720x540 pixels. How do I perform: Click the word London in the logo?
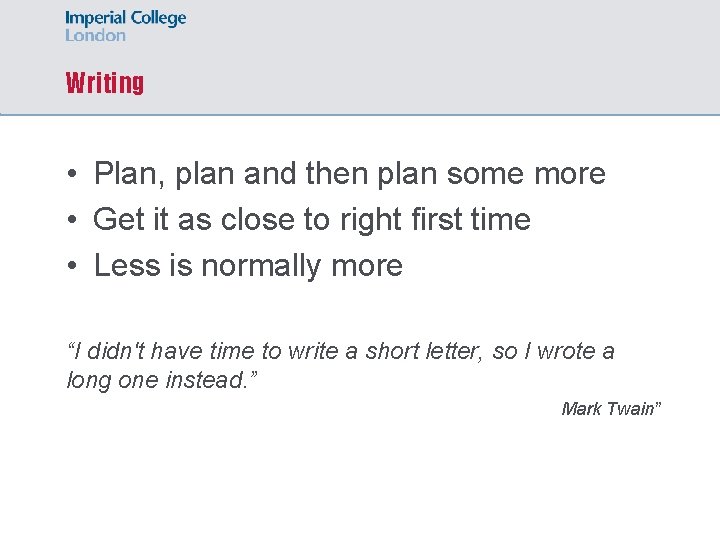click(95, 35)
